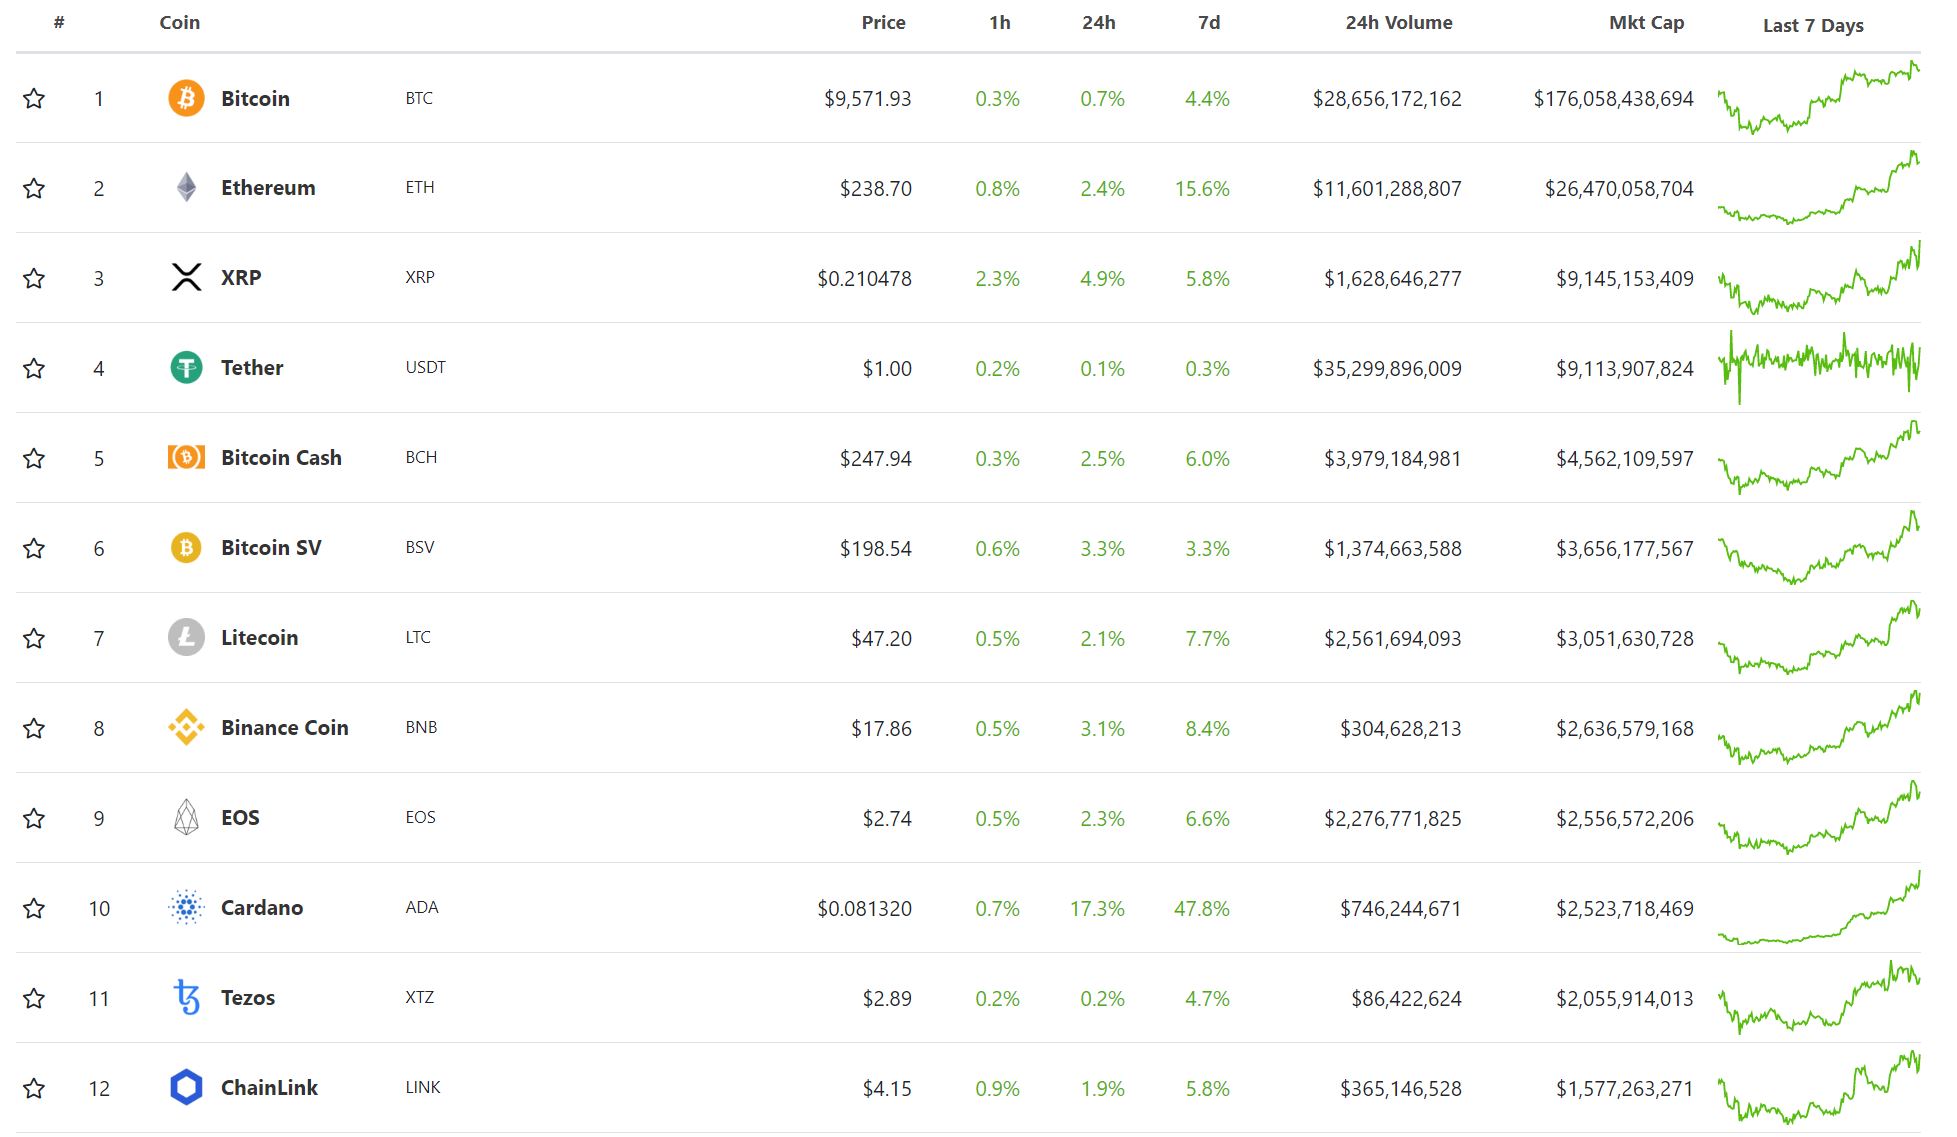1957x1137 pixels.
Task: Open the Bitcoin SV coin link
Action: [271, 548]
